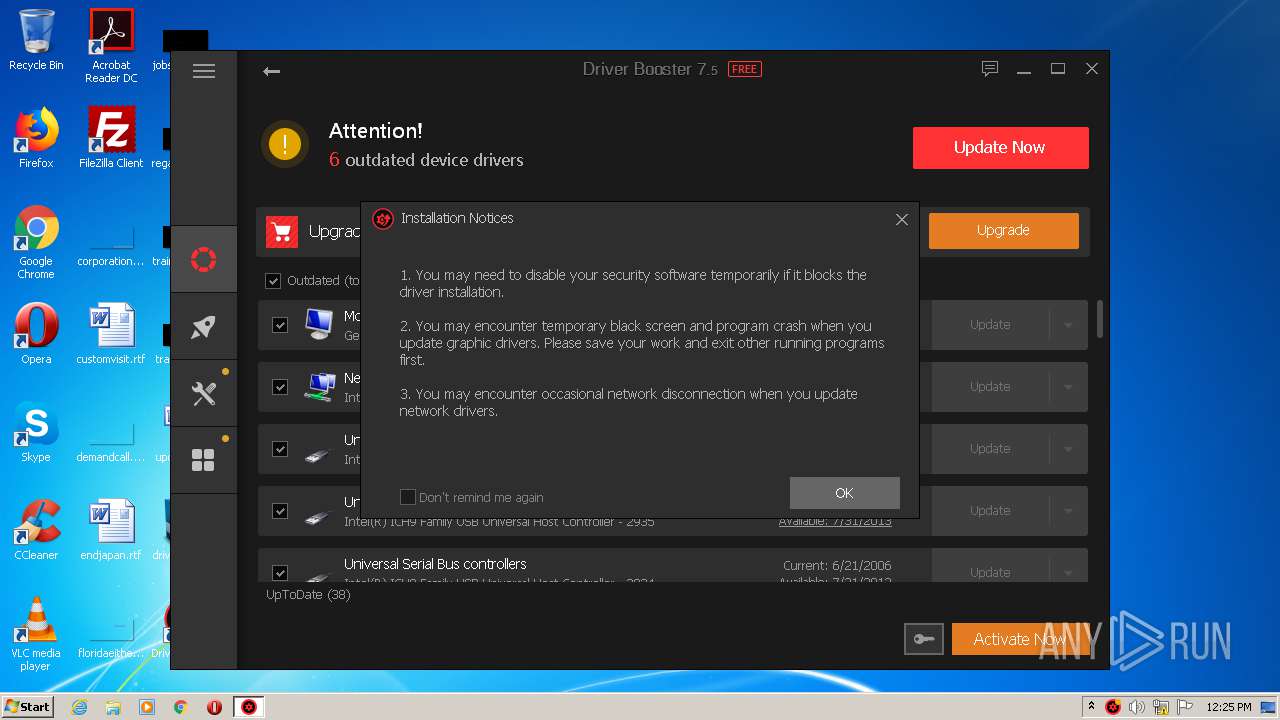The width and height of the screenshot is (1280, 720).
Task: Click the Driver Booster logo in the dialog title
Action: coord(383,219)
